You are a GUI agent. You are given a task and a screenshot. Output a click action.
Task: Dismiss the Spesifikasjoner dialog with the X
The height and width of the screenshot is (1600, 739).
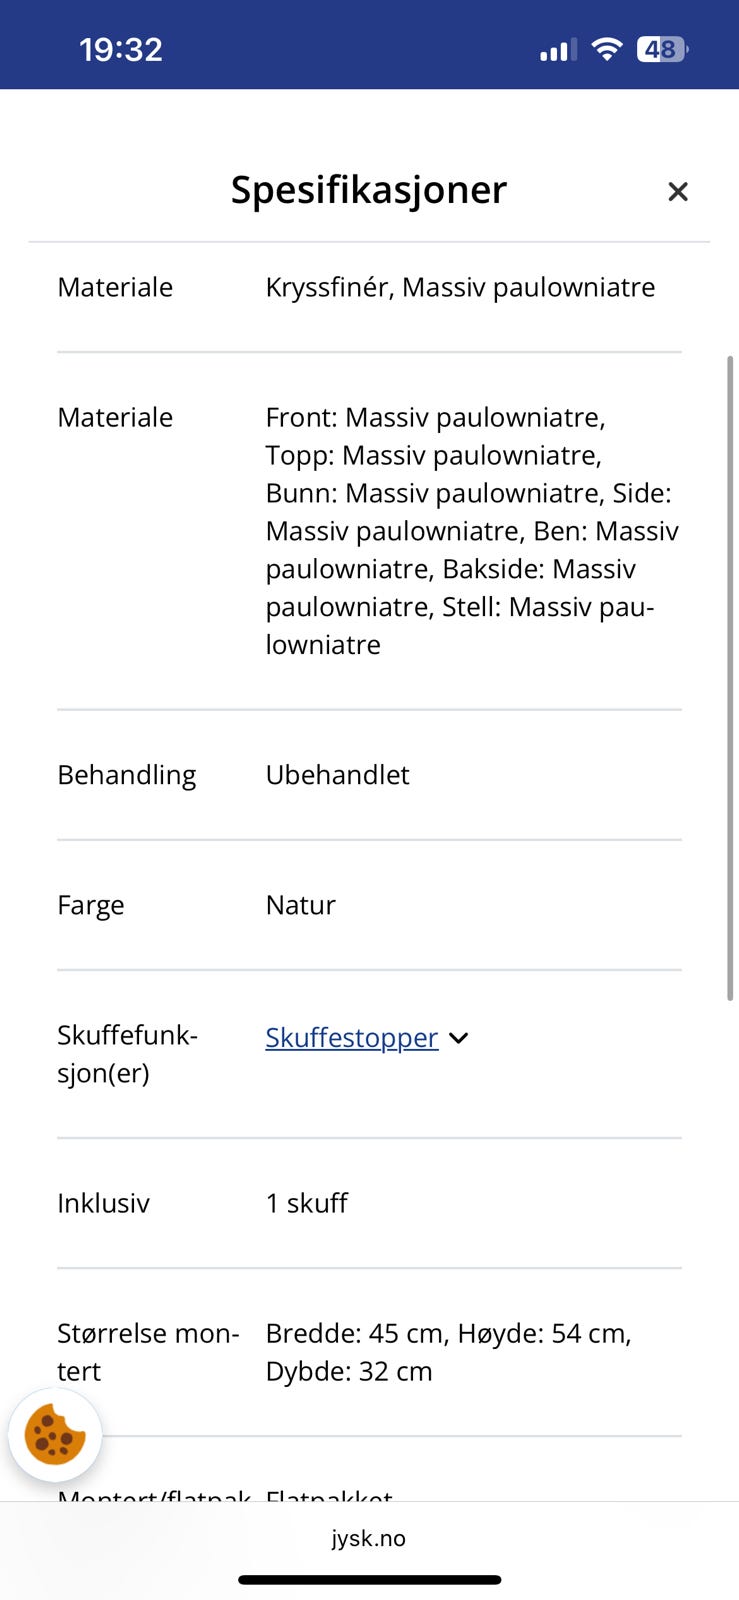coord(678,191)
